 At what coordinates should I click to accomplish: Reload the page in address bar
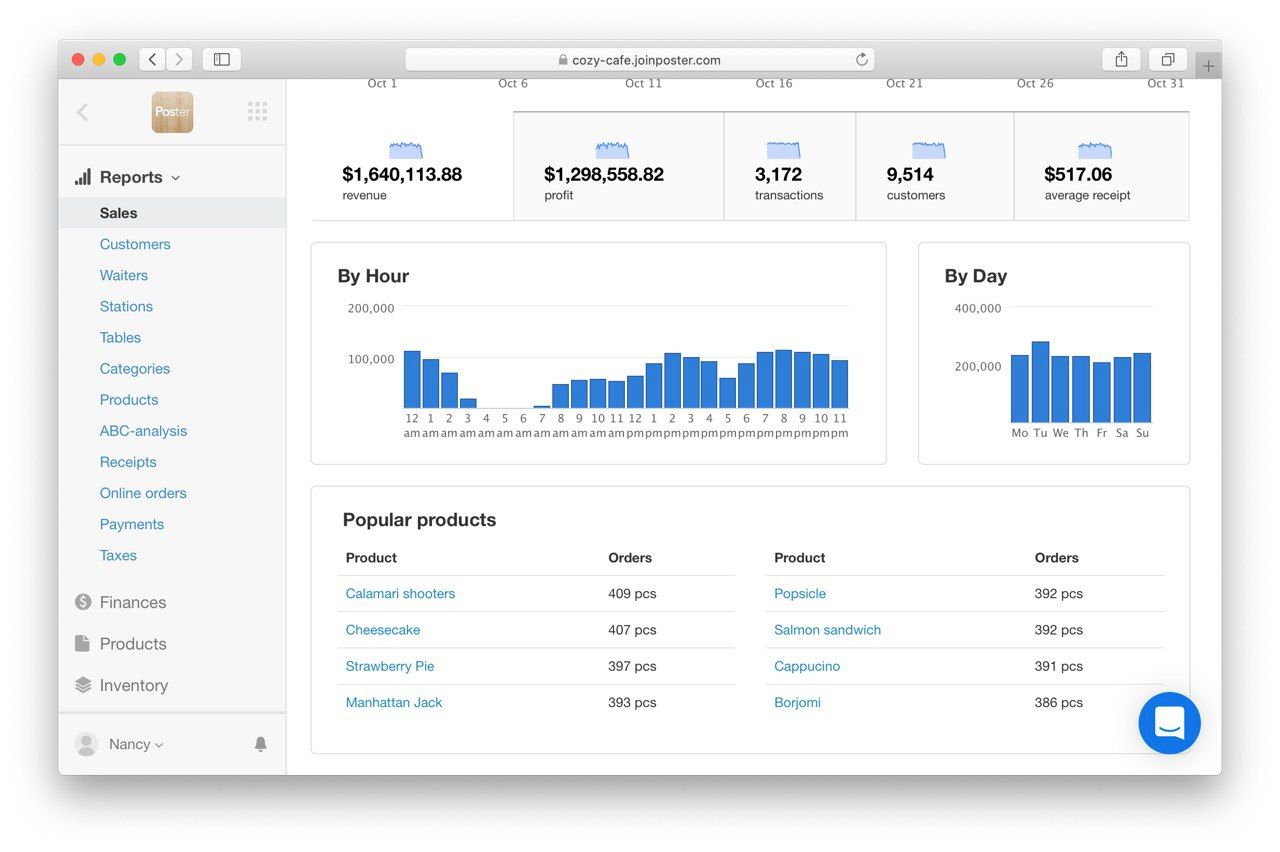click(x=861, y=60)
